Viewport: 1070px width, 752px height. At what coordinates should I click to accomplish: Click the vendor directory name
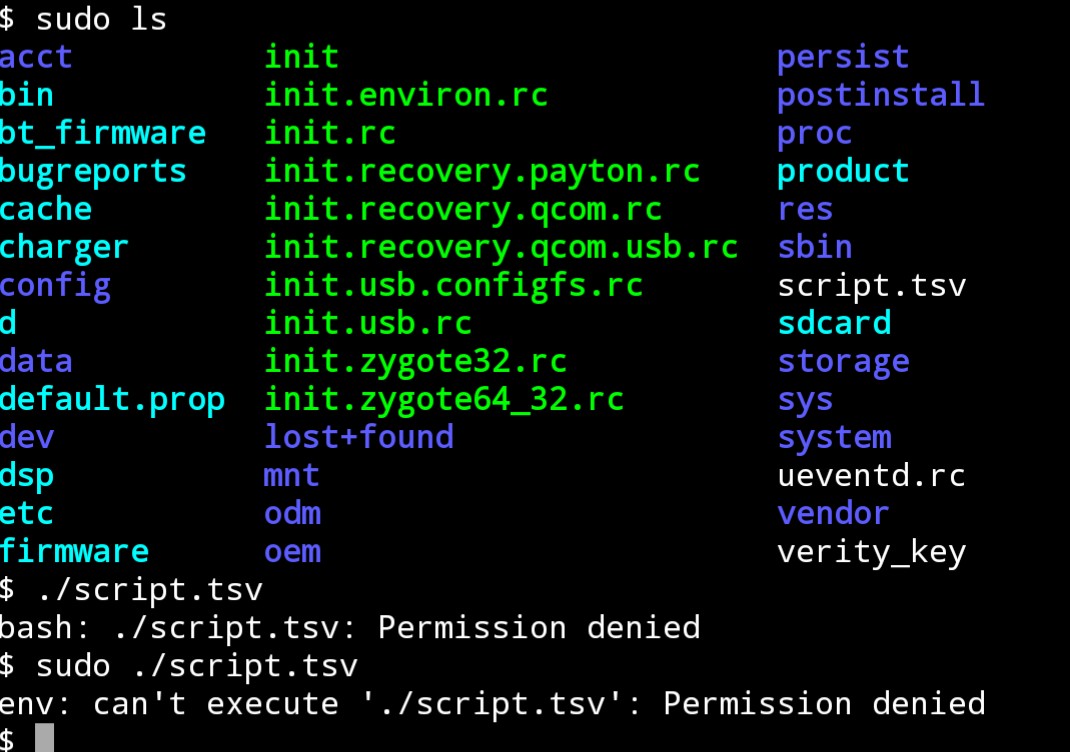point(833,513)
